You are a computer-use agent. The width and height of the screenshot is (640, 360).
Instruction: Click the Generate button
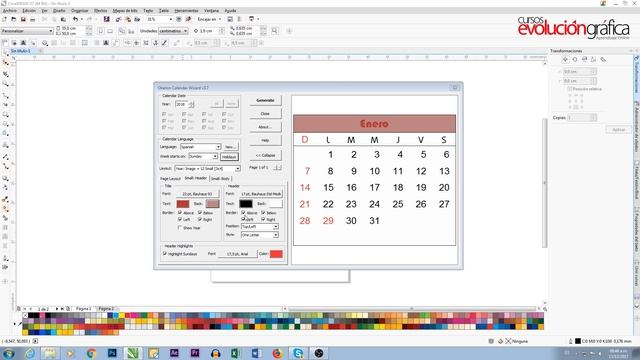265,100
